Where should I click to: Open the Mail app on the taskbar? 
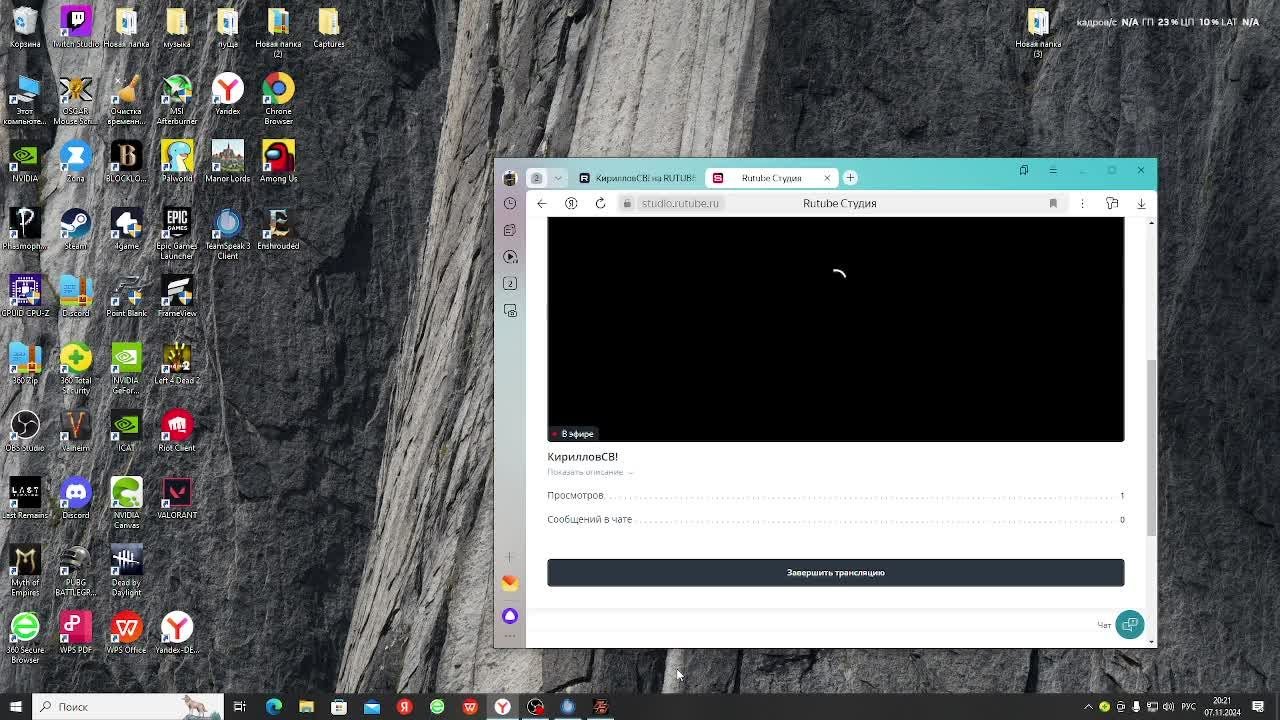click(x=371, y=707)
